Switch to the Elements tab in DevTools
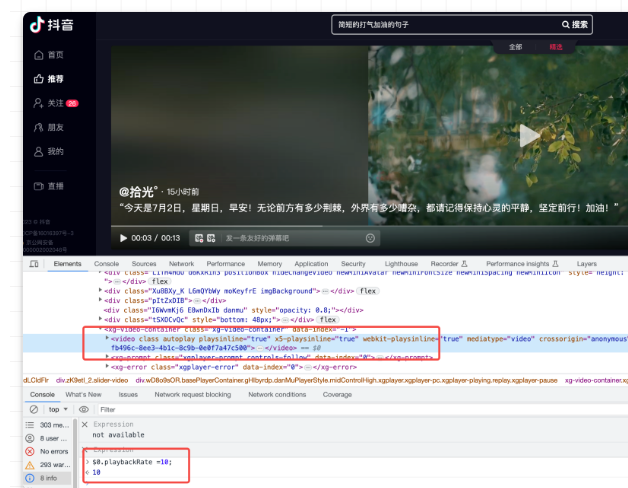This screenshot has height=488, width=628. pyautogui.click(x=67, y=264)
